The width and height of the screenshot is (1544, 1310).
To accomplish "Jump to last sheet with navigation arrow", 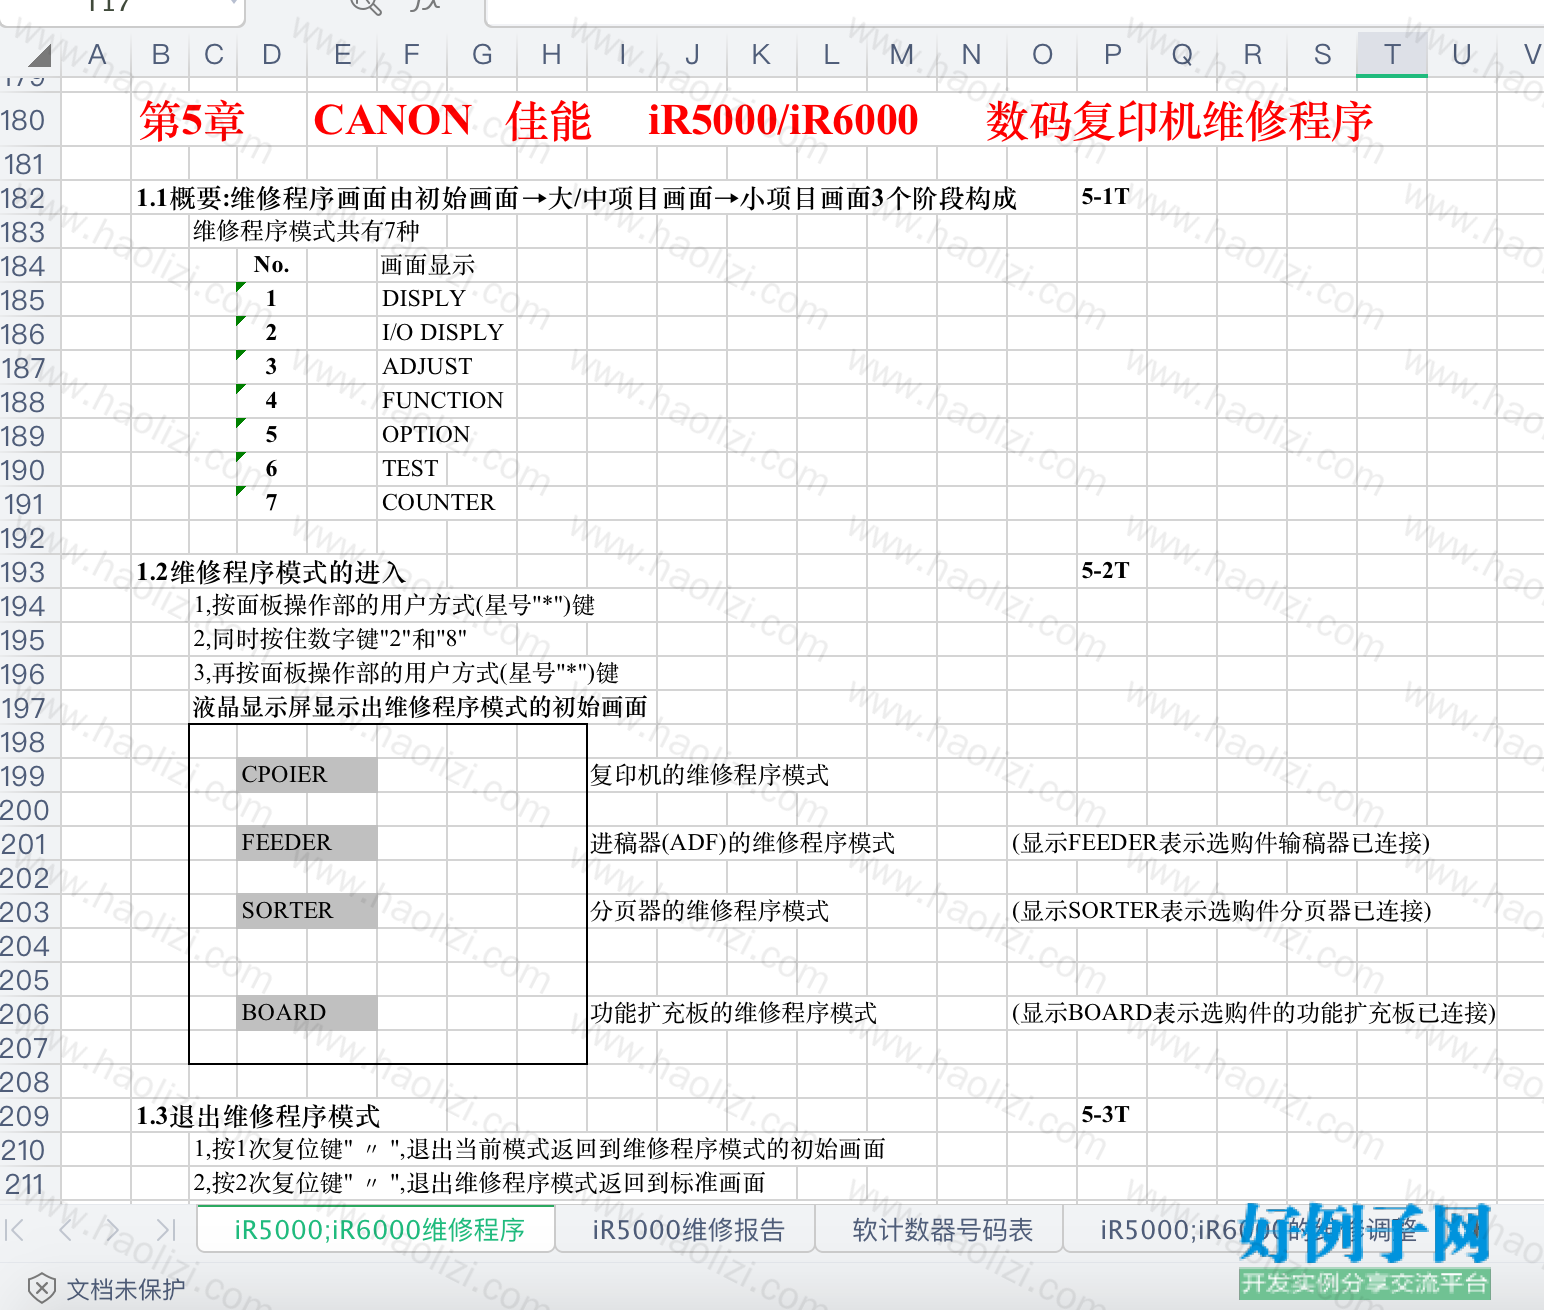I will coord(166,1230).
